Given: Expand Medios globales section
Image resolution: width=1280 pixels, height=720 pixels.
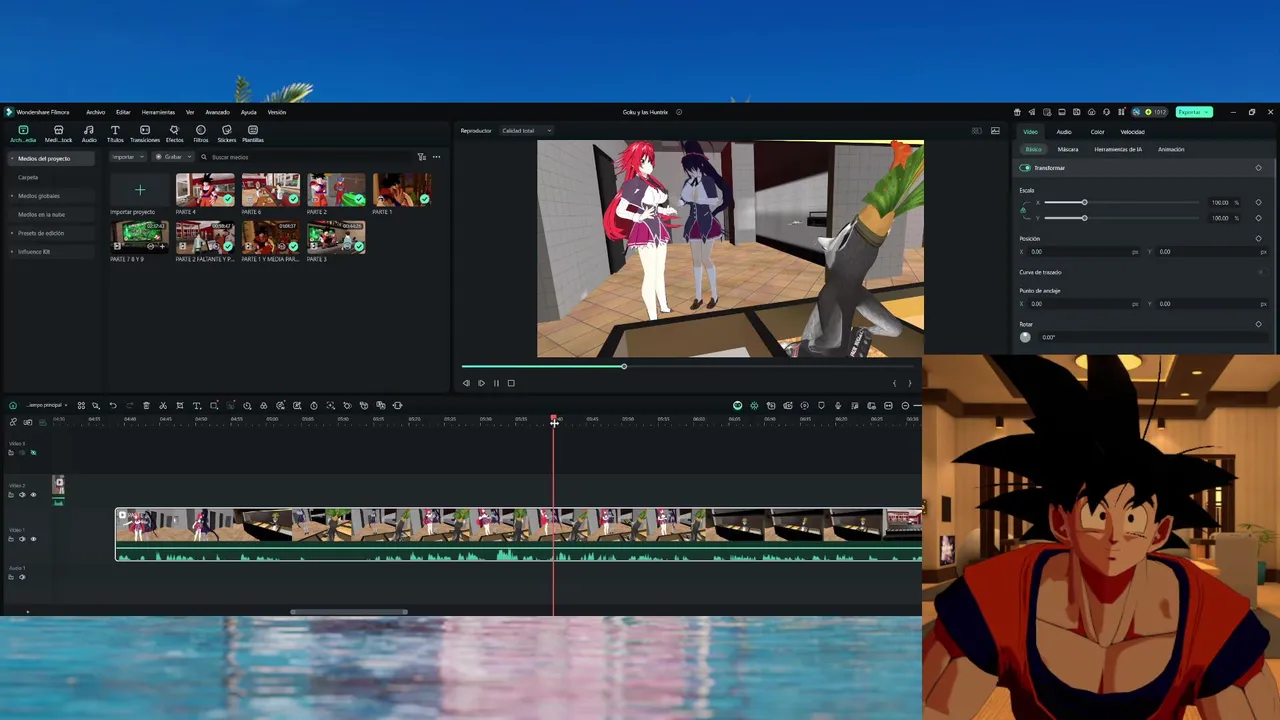Looking at the screenshot, I should (x=12, y=196).
